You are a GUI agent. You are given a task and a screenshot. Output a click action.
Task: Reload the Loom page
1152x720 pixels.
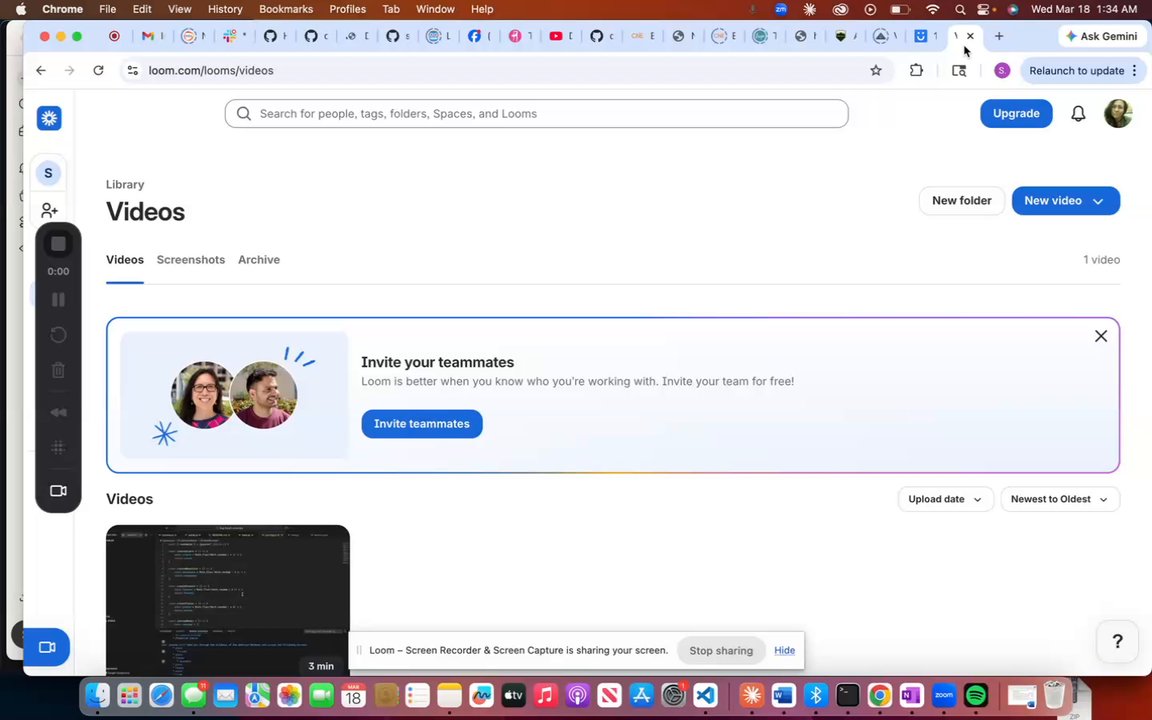[98, 71]
